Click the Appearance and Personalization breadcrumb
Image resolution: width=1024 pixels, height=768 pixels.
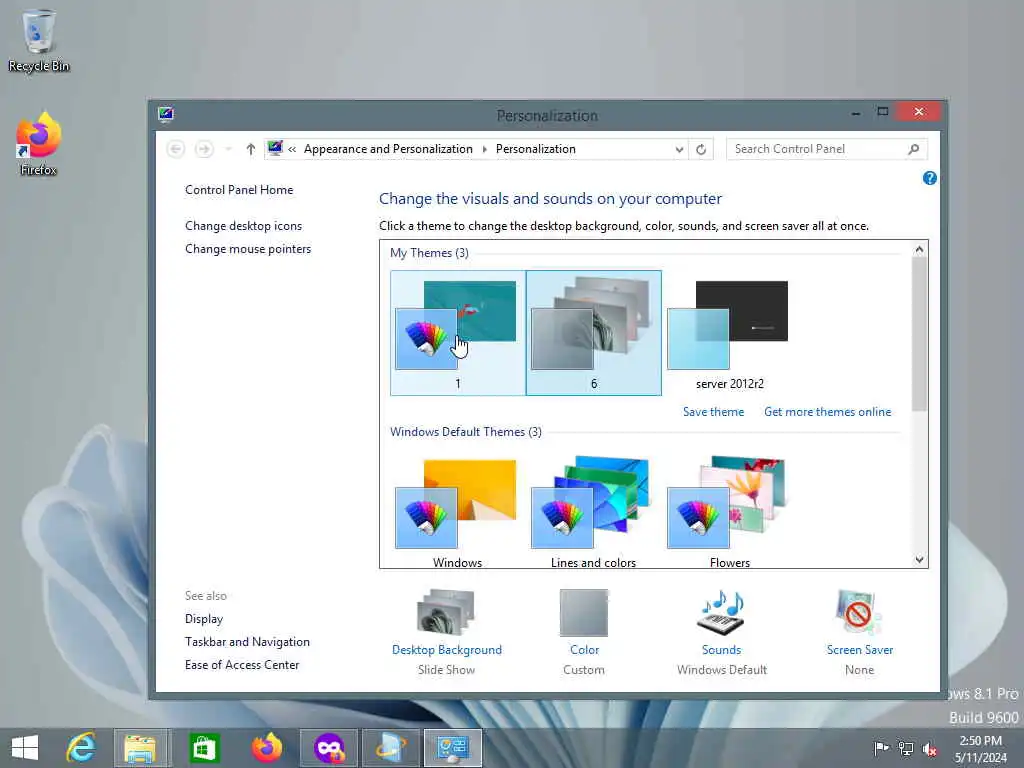click(388, 149)
